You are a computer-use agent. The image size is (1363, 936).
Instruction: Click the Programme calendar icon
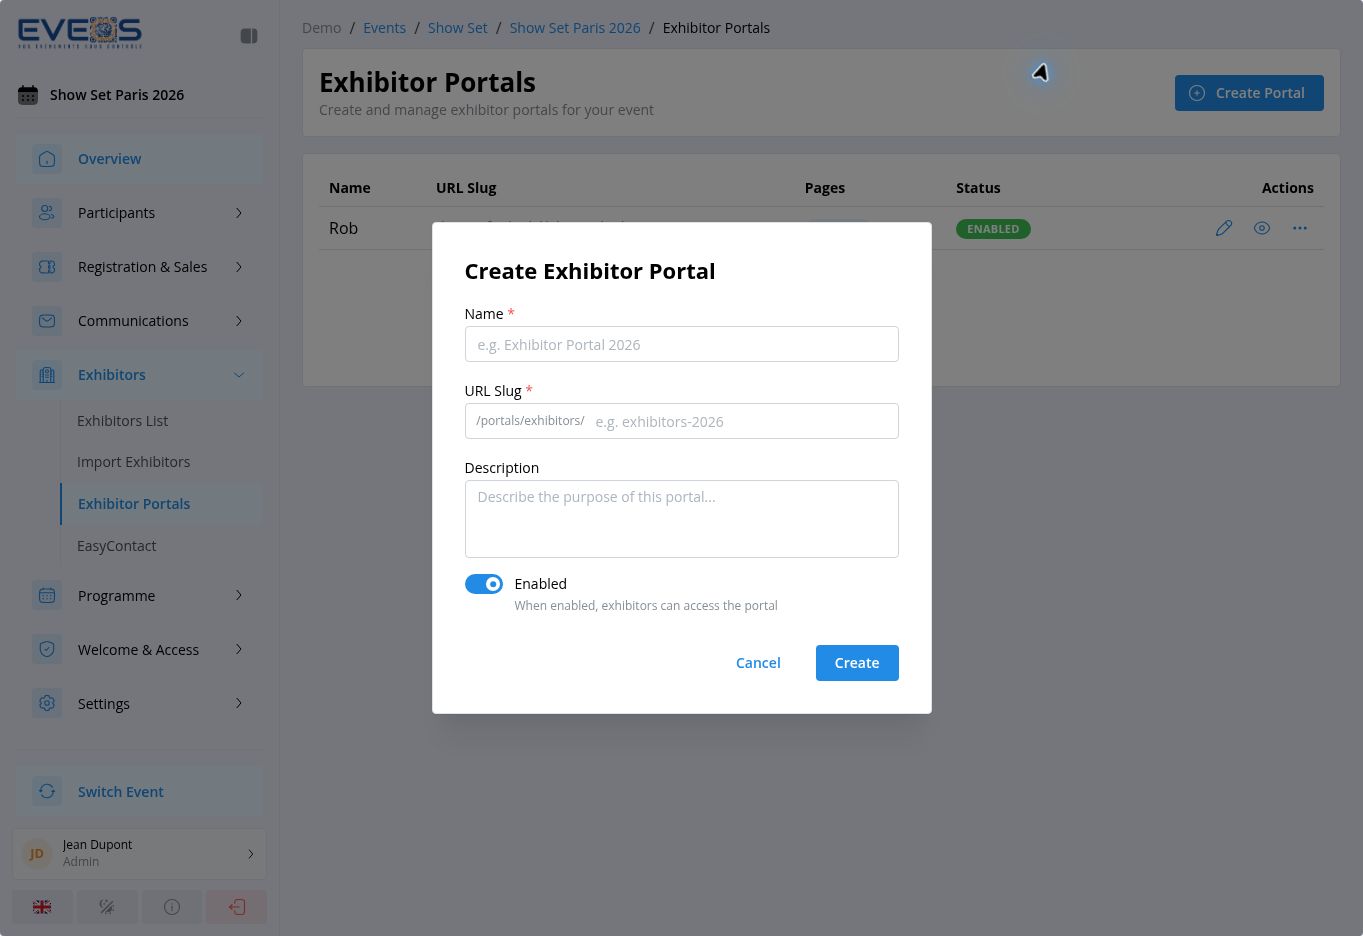tap(47, 596)
